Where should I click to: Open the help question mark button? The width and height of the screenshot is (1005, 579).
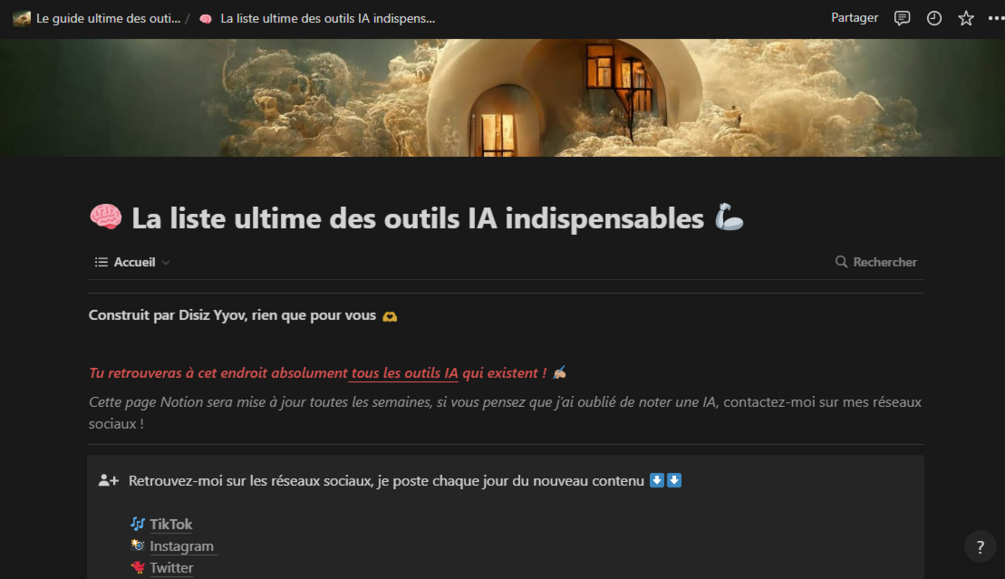click(x=980, y=547)
